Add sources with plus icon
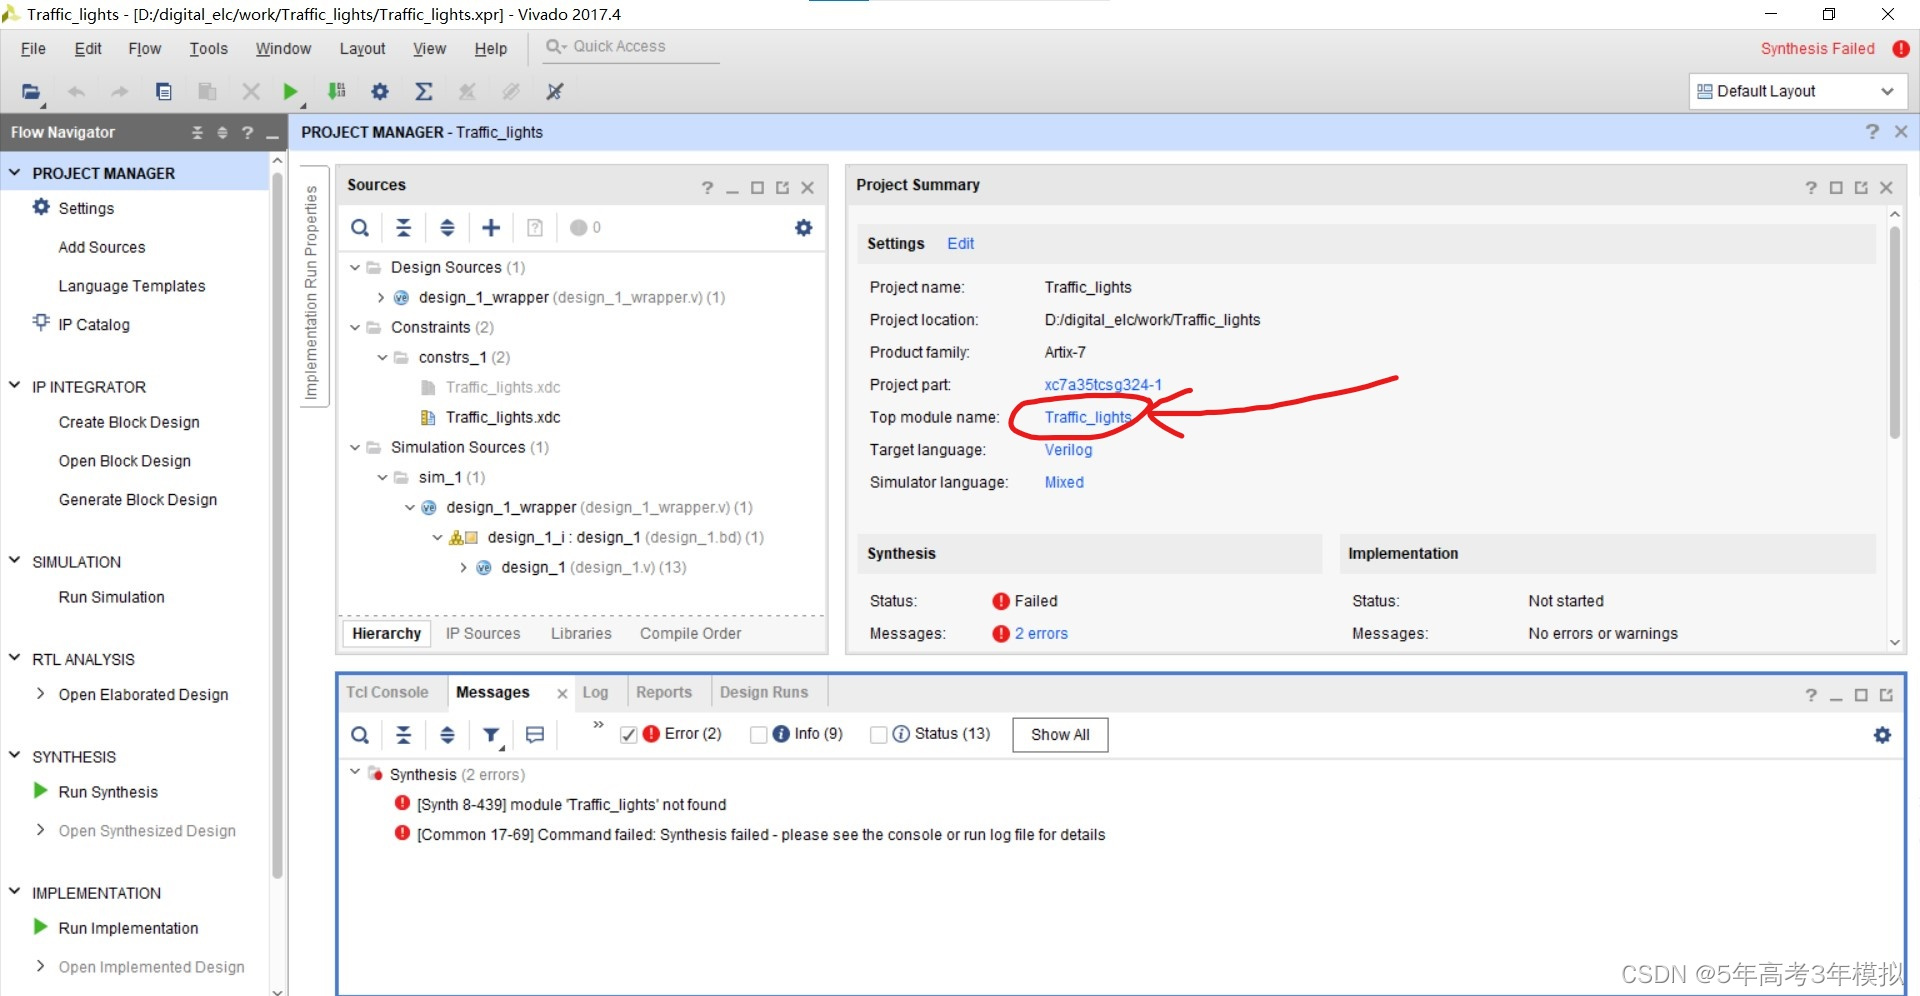 (491, 228)
